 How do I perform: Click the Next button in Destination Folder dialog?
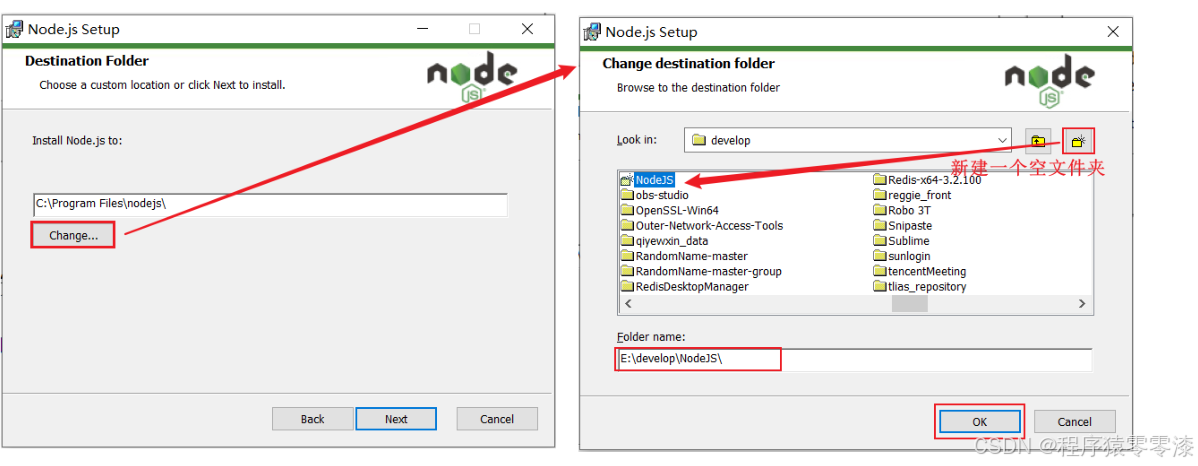(396, 419)
